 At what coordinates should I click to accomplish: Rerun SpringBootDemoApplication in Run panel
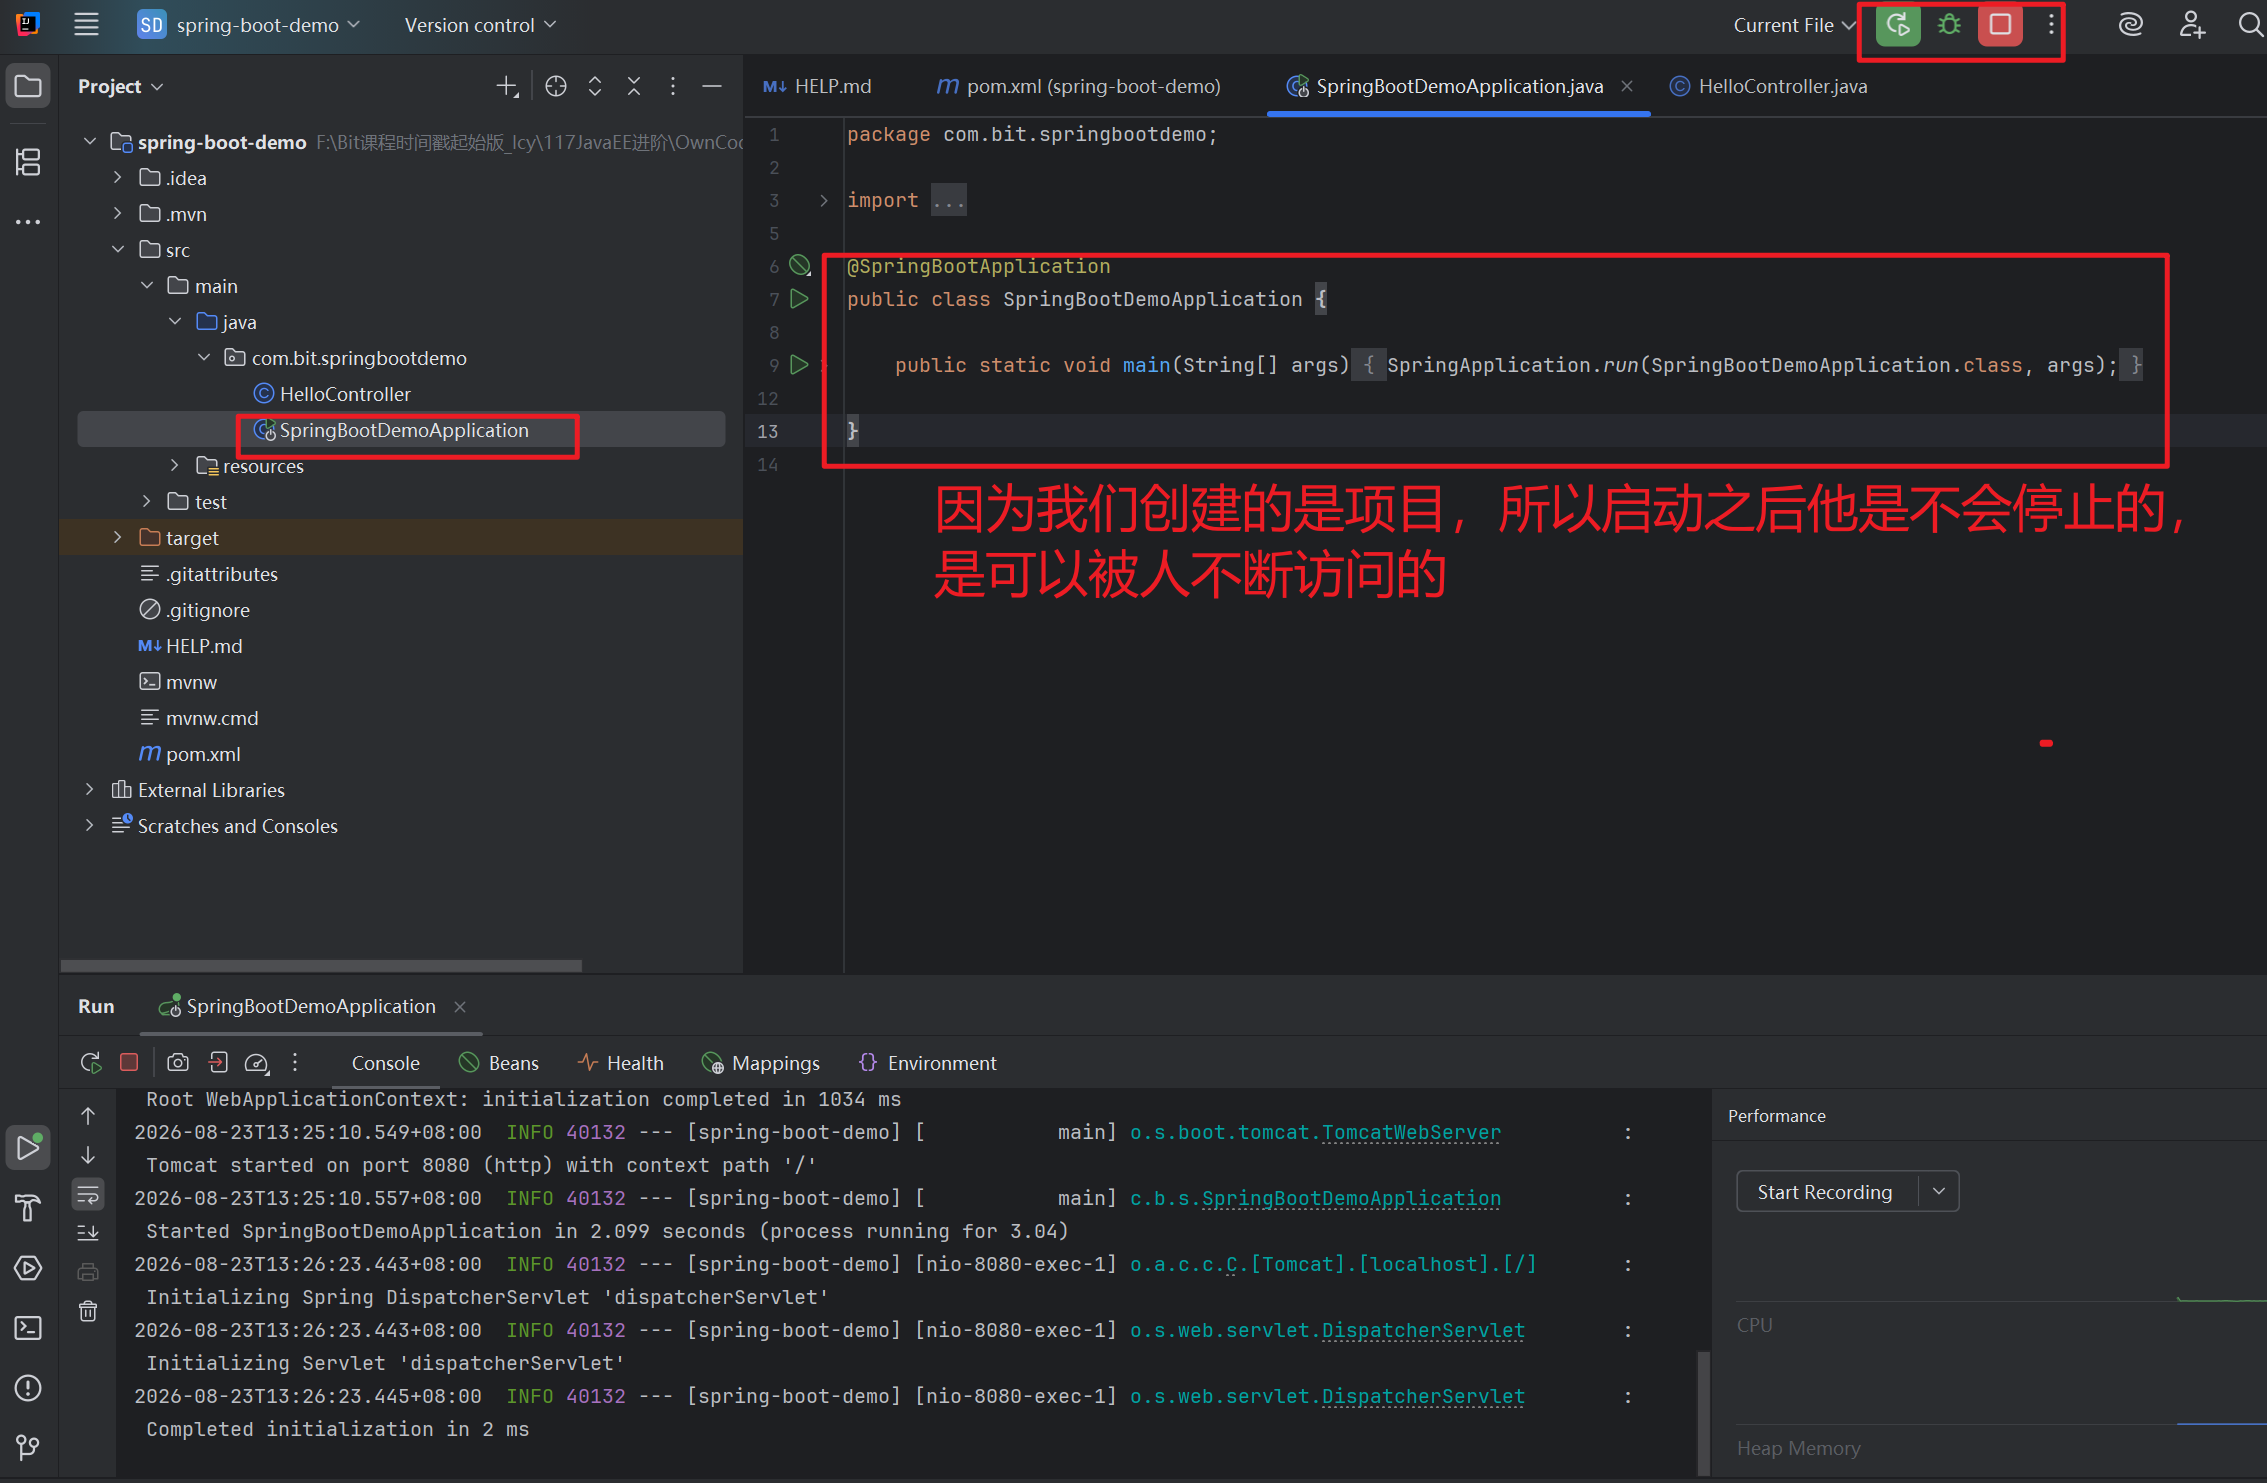tap(90, 1063)
